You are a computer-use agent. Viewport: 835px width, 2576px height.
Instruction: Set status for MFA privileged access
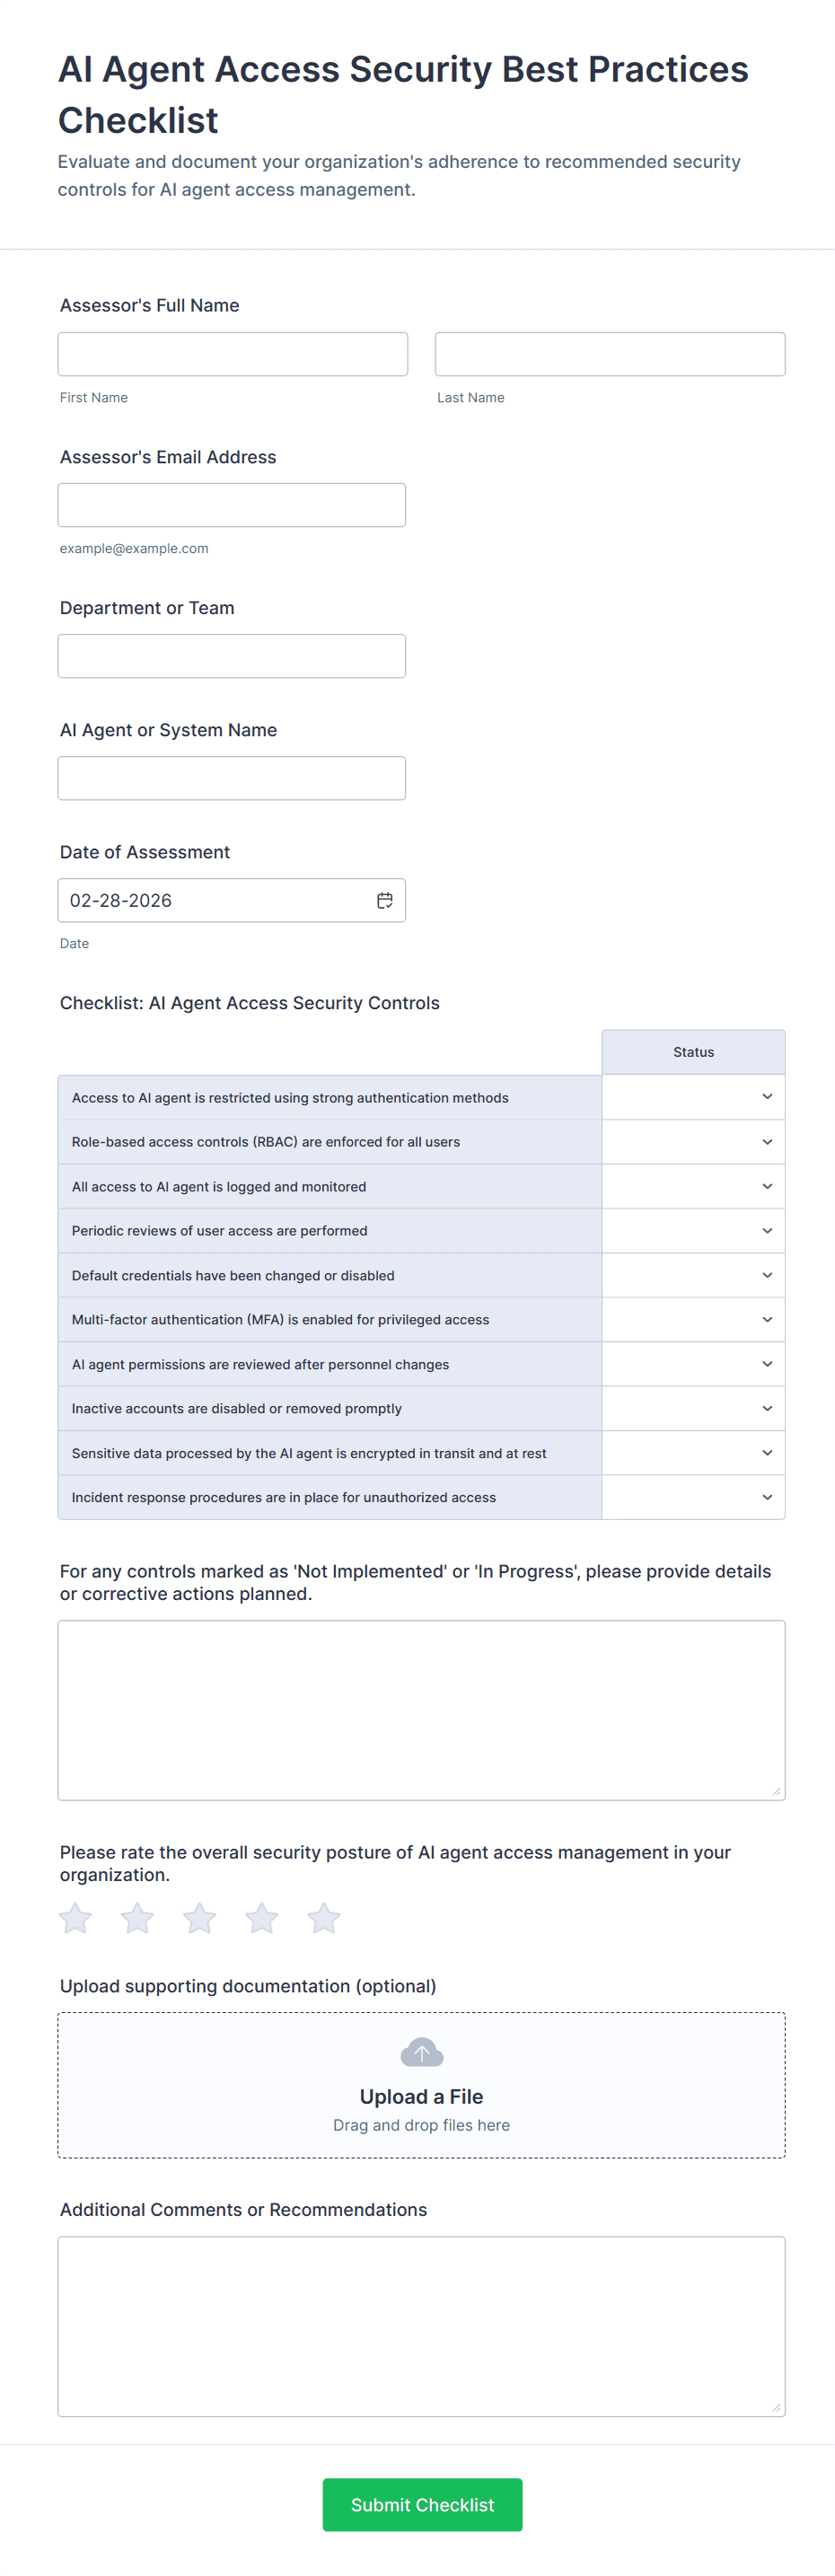pyautogui.click(x=693, y=1320)
